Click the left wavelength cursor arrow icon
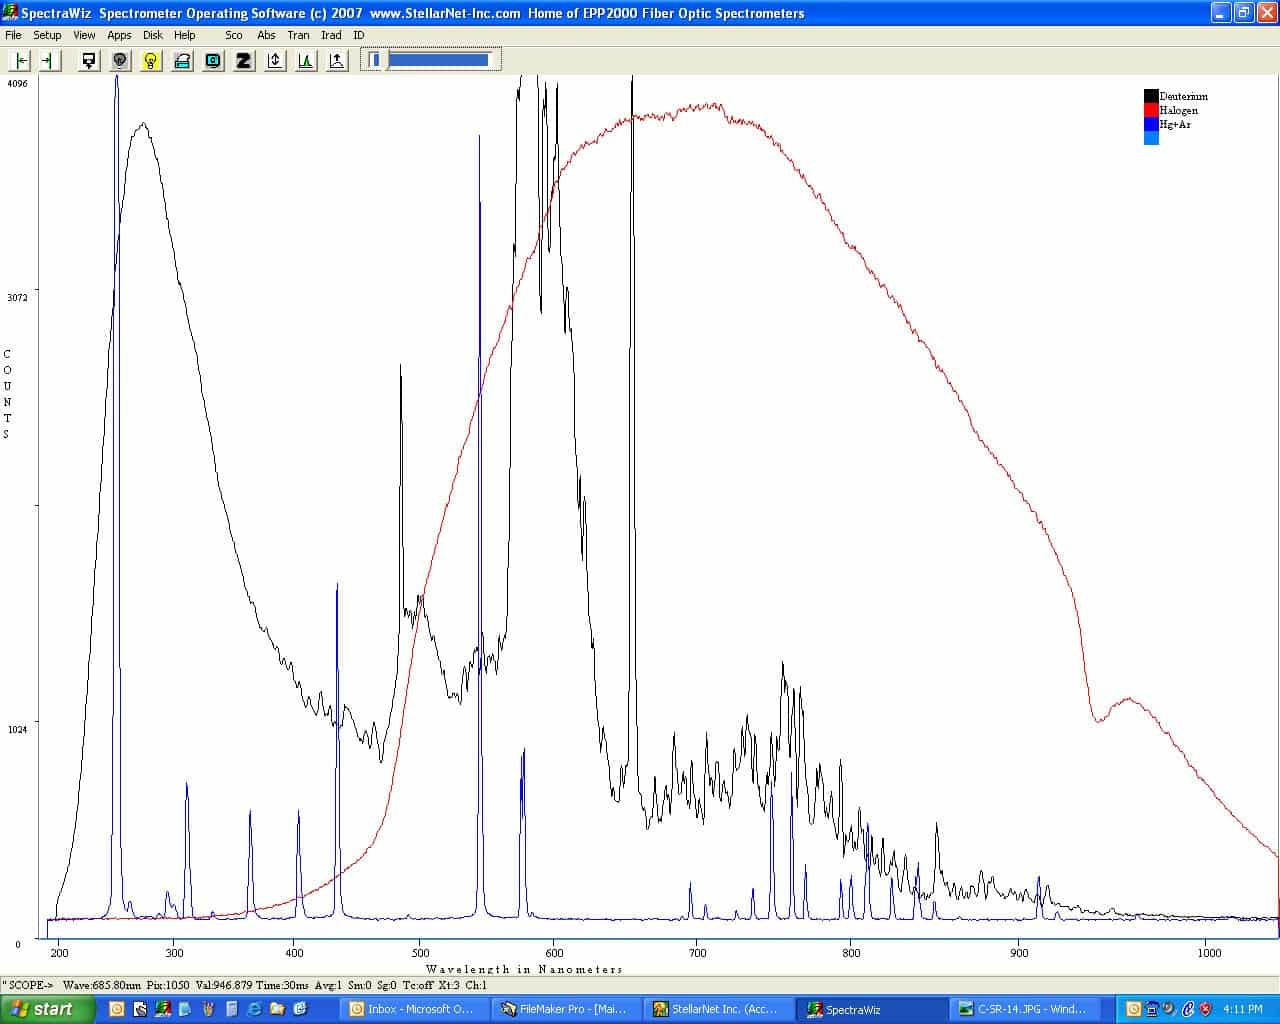Image resolution: width=1280 pixels, height=1024 pixels. [x=20, y=61]
